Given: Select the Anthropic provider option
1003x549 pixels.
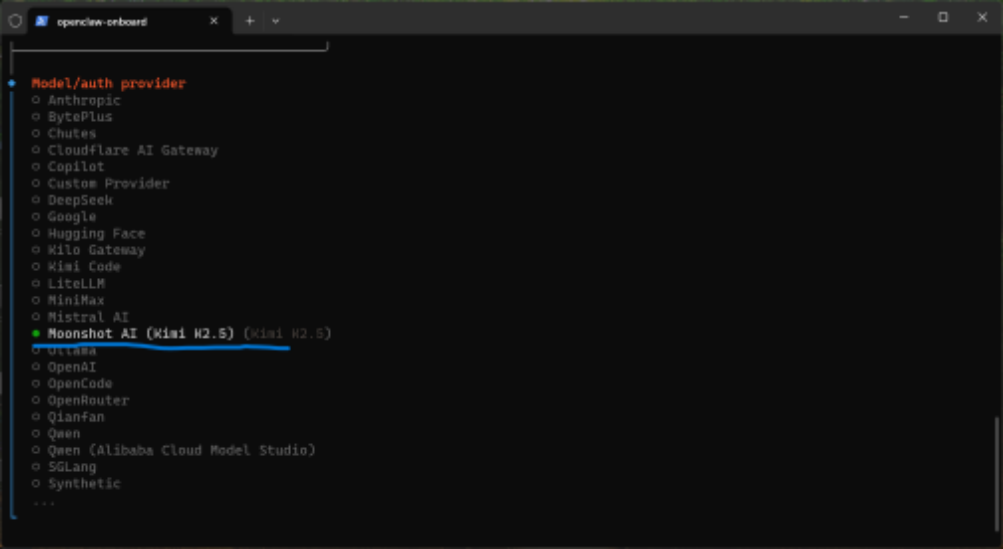Looking at the screenshot, I should coord(84,100).
